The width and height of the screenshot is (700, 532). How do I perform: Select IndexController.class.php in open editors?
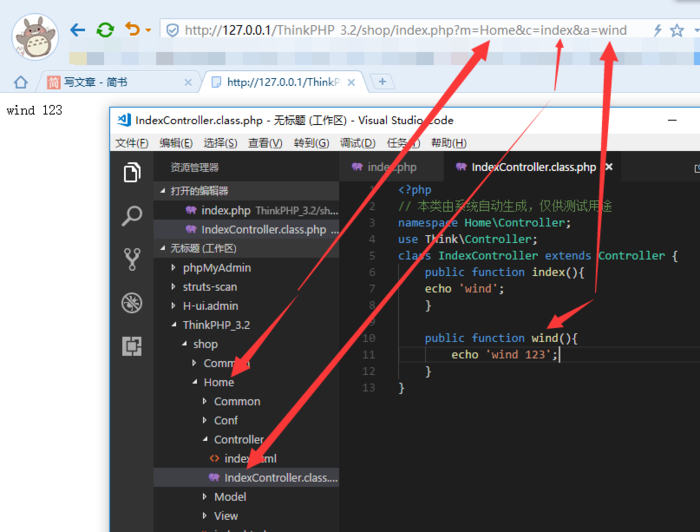[246, 229]
